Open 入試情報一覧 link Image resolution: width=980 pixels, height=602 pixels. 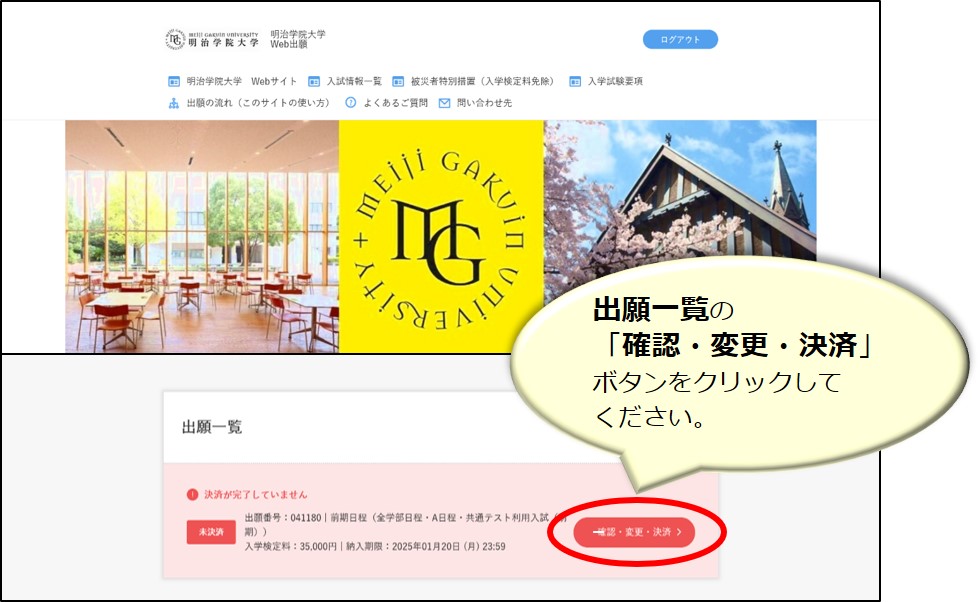[x=354, y=81]
